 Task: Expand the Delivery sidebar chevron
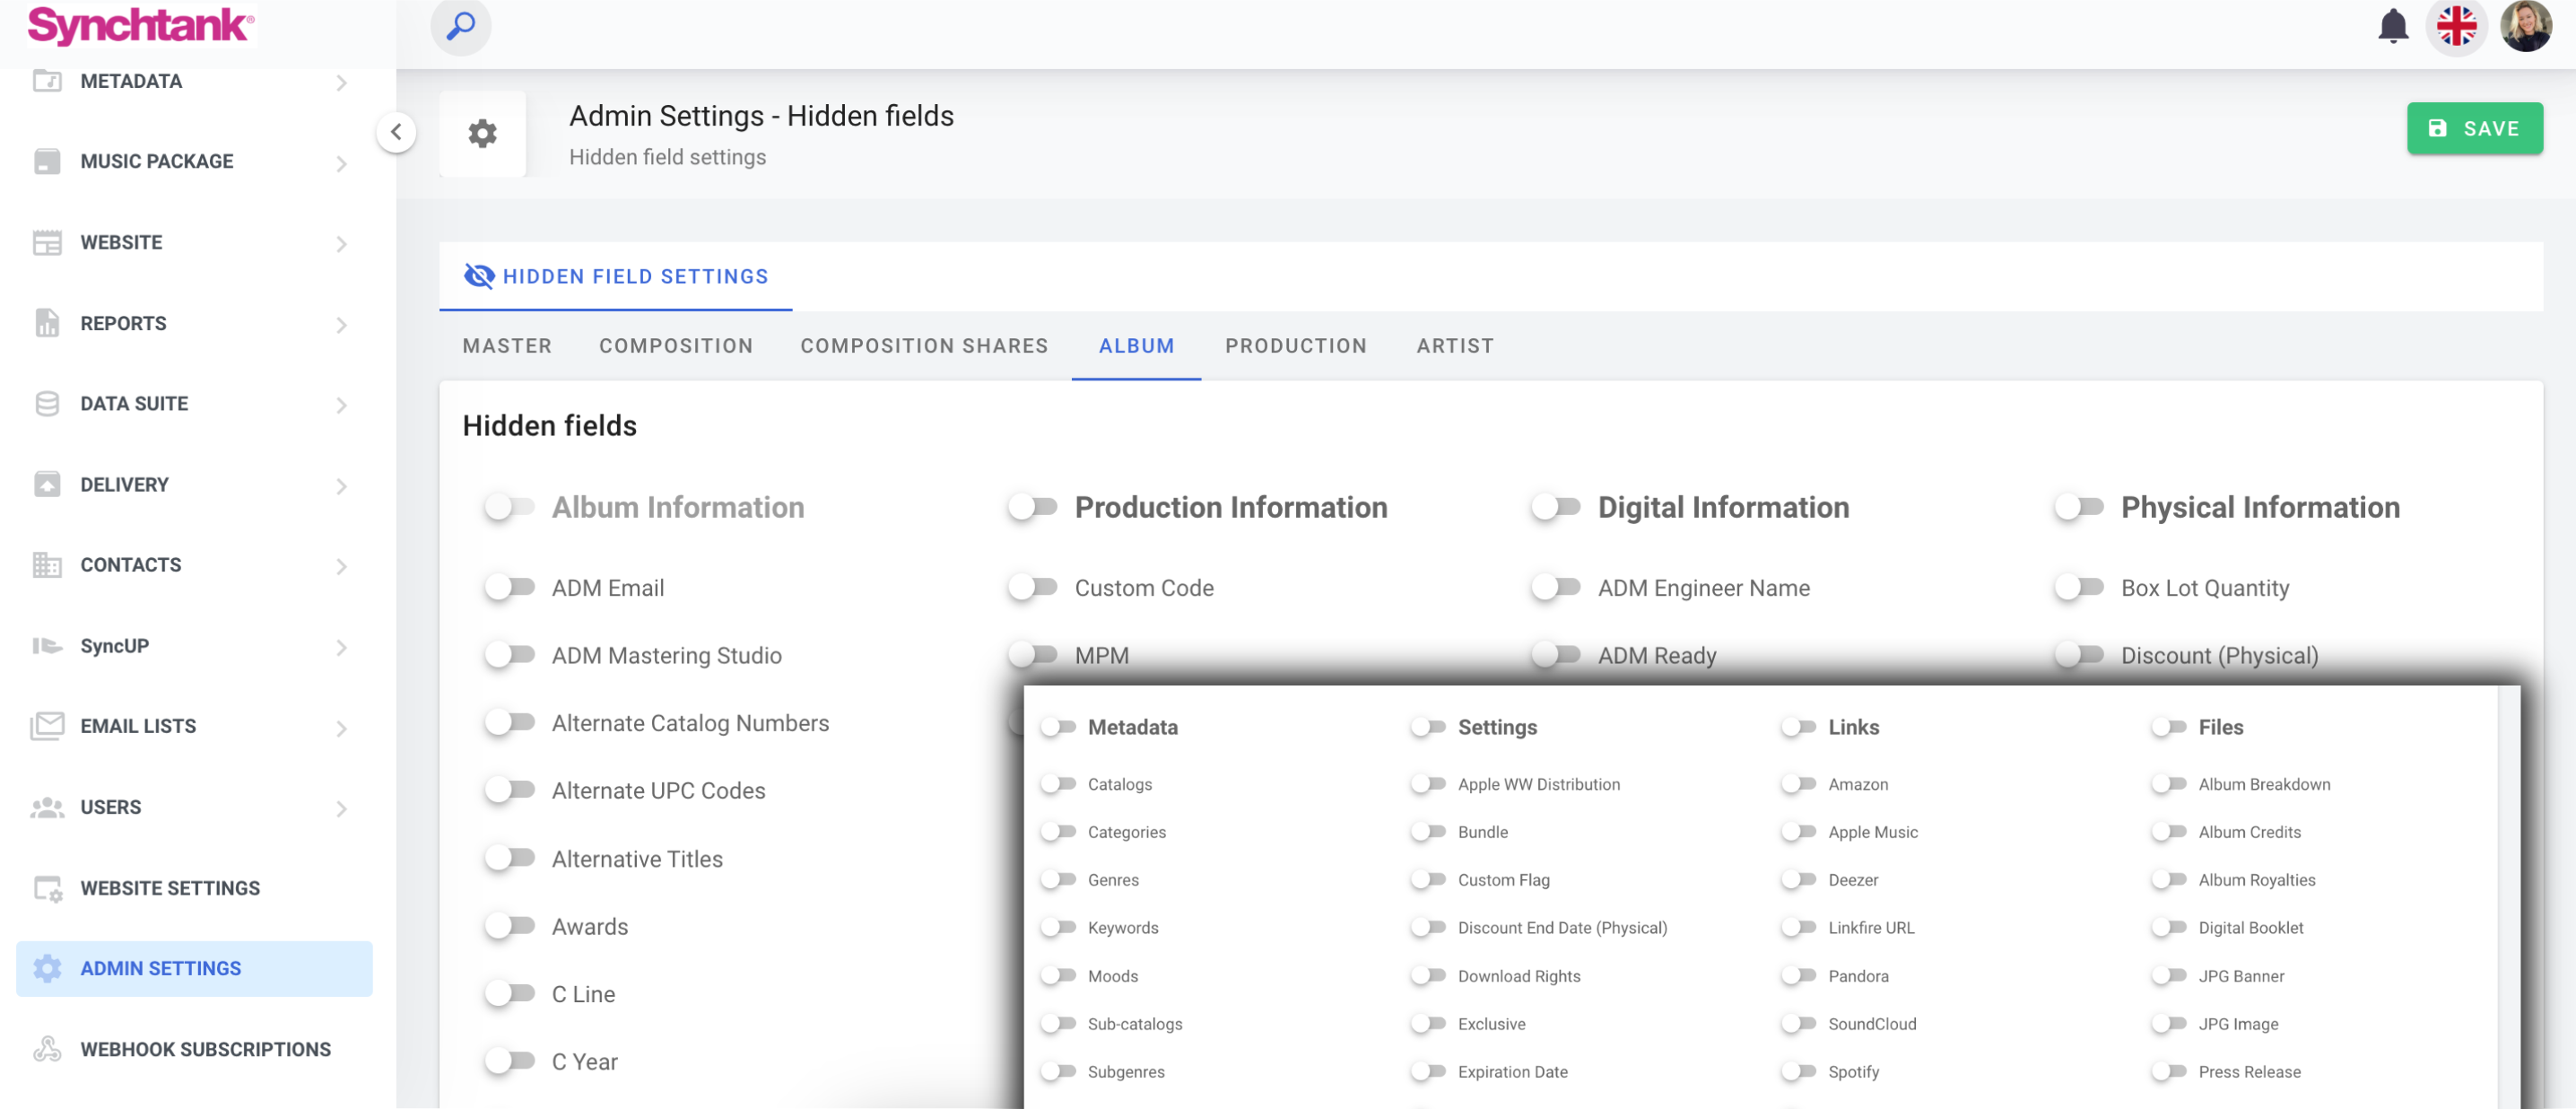coord(341,486)
